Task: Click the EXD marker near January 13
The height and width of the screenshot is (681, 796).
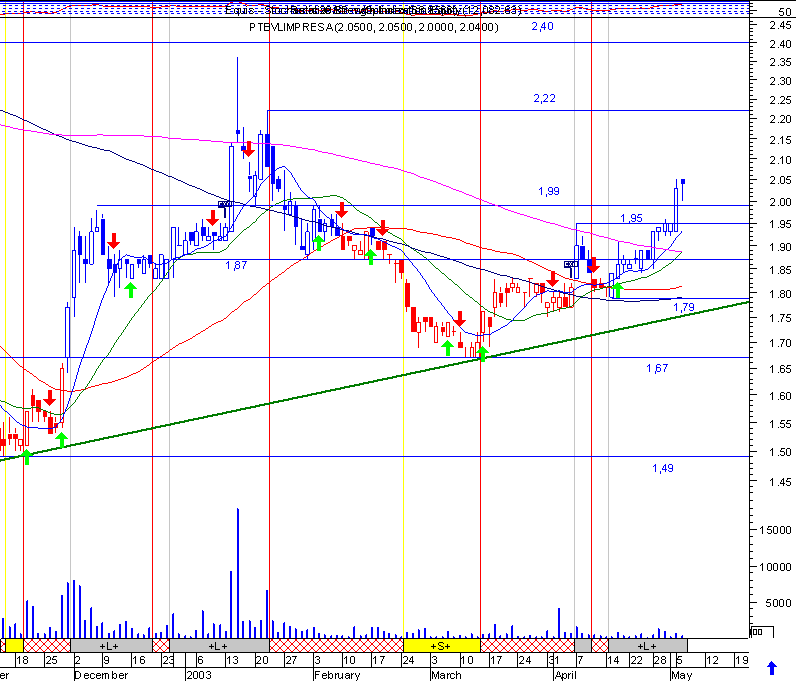Action: coord(225,204)
